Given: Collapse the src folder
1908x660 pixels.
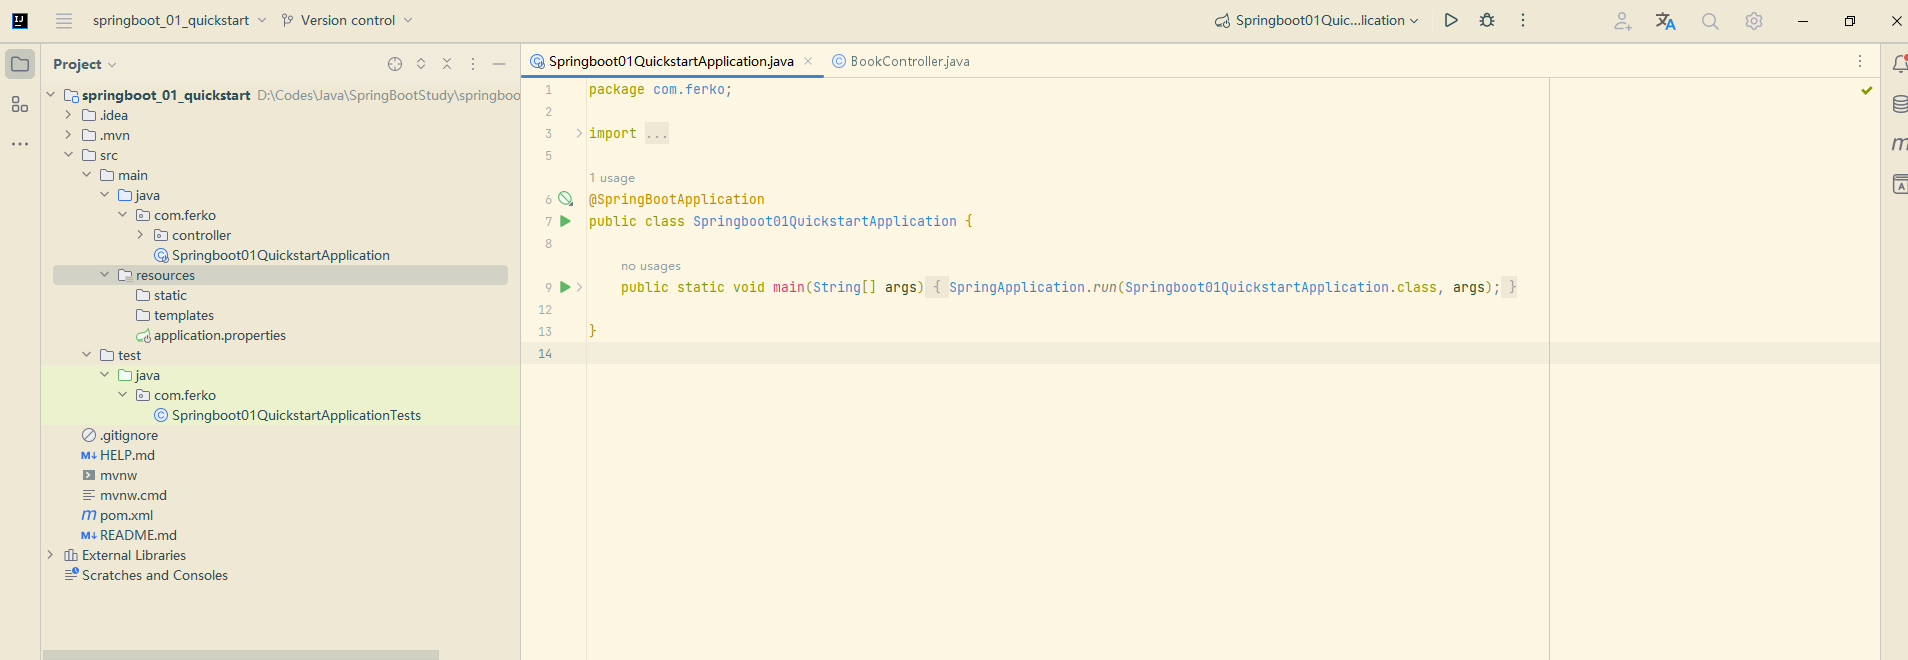Looking at the screenshot, I should (68, 155).
